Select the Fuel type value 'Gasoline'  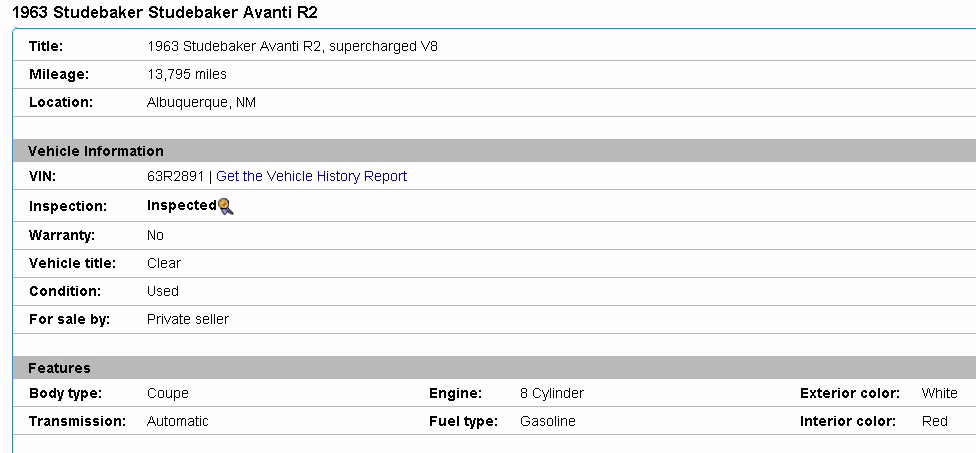click(x=548, y=421)
